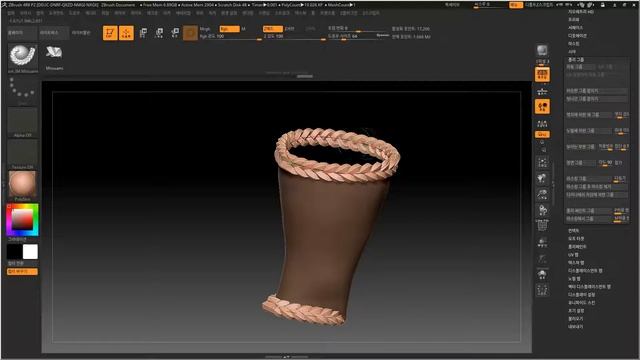This screenshot has width=640, height=360.
Task: Expand the 유니파이드 스킨 section
Action: tap(581, 302)
